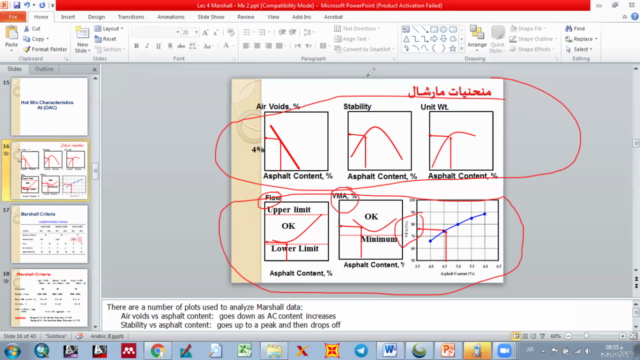This screenshot has width=640, height=360.
Task: Click the Arrange button
Action: [477, 39]
